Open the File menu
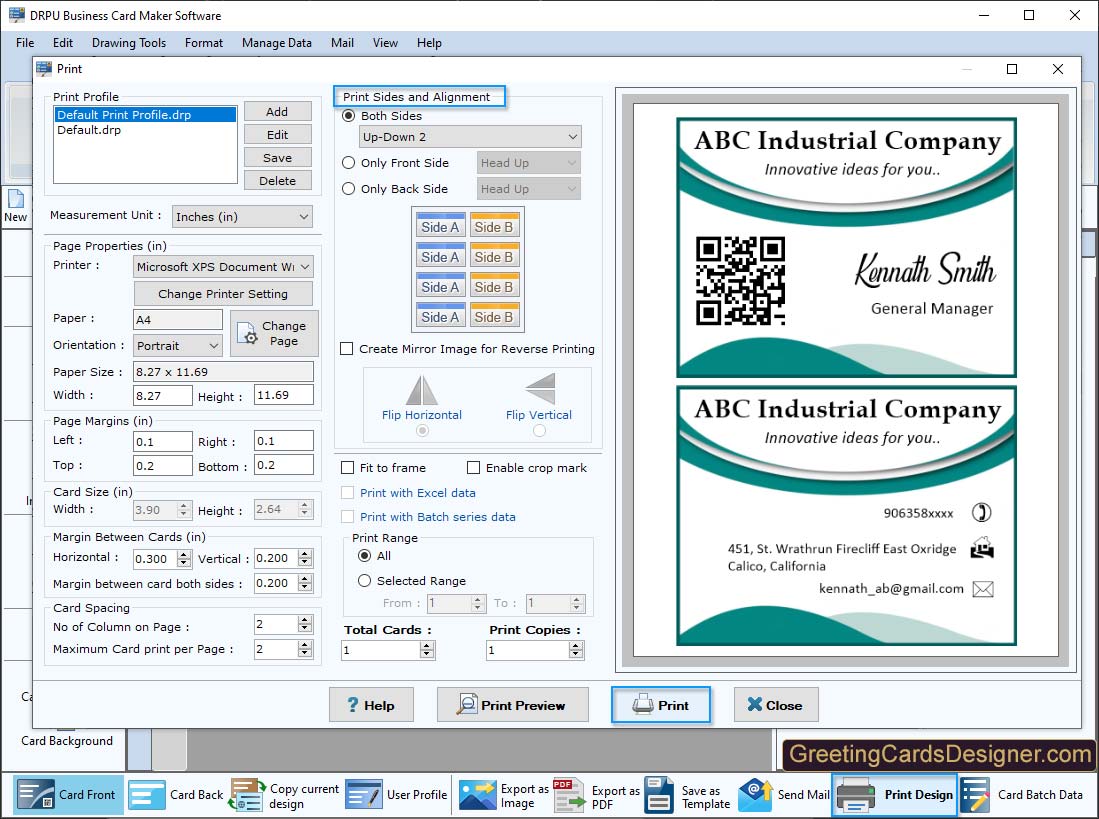 [25, 43]
